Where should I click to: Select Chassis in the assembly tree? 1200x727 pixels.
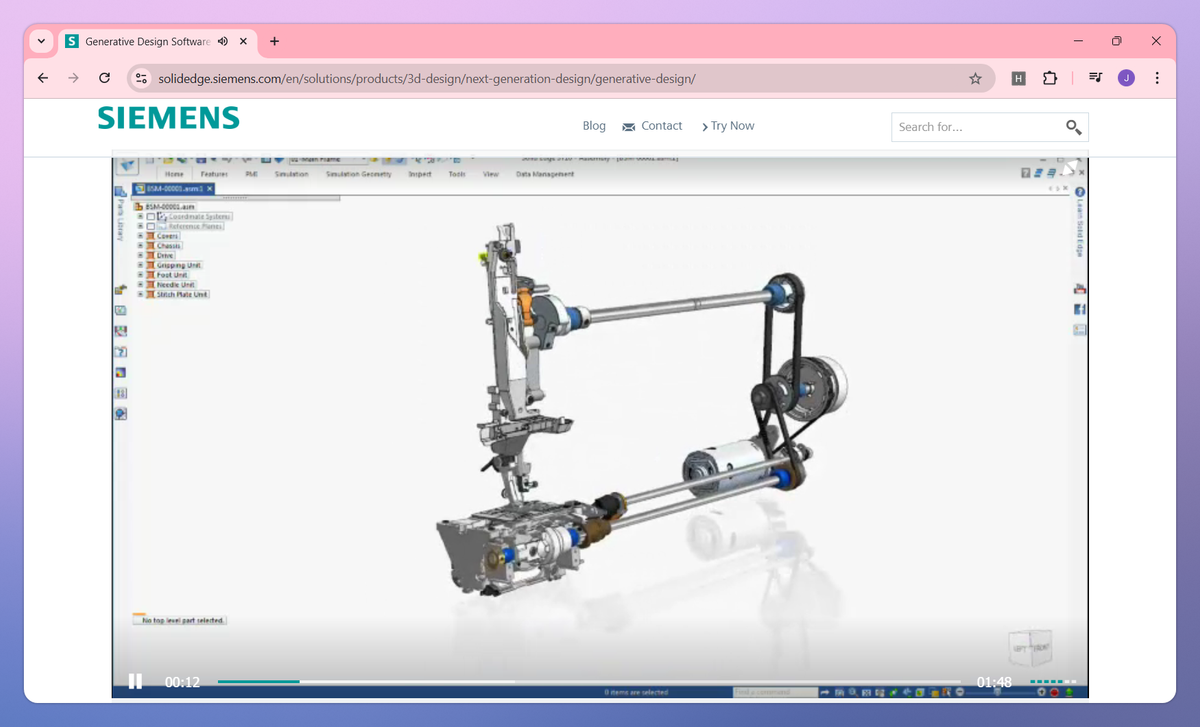[169, 246]
